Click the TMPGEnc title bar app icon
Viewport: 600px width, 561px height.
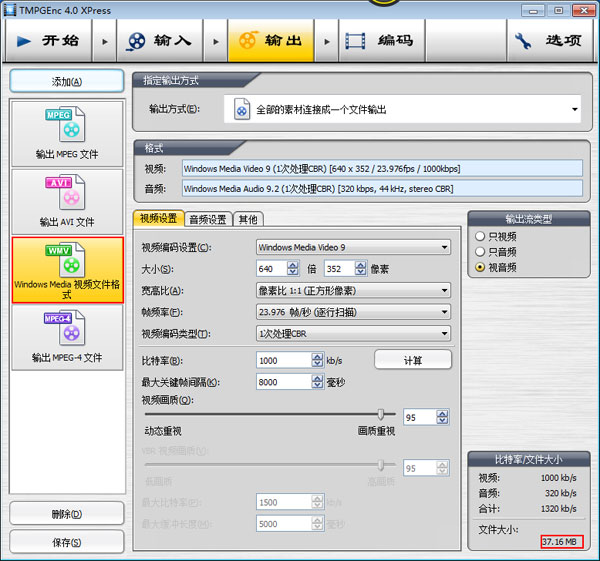9,10
